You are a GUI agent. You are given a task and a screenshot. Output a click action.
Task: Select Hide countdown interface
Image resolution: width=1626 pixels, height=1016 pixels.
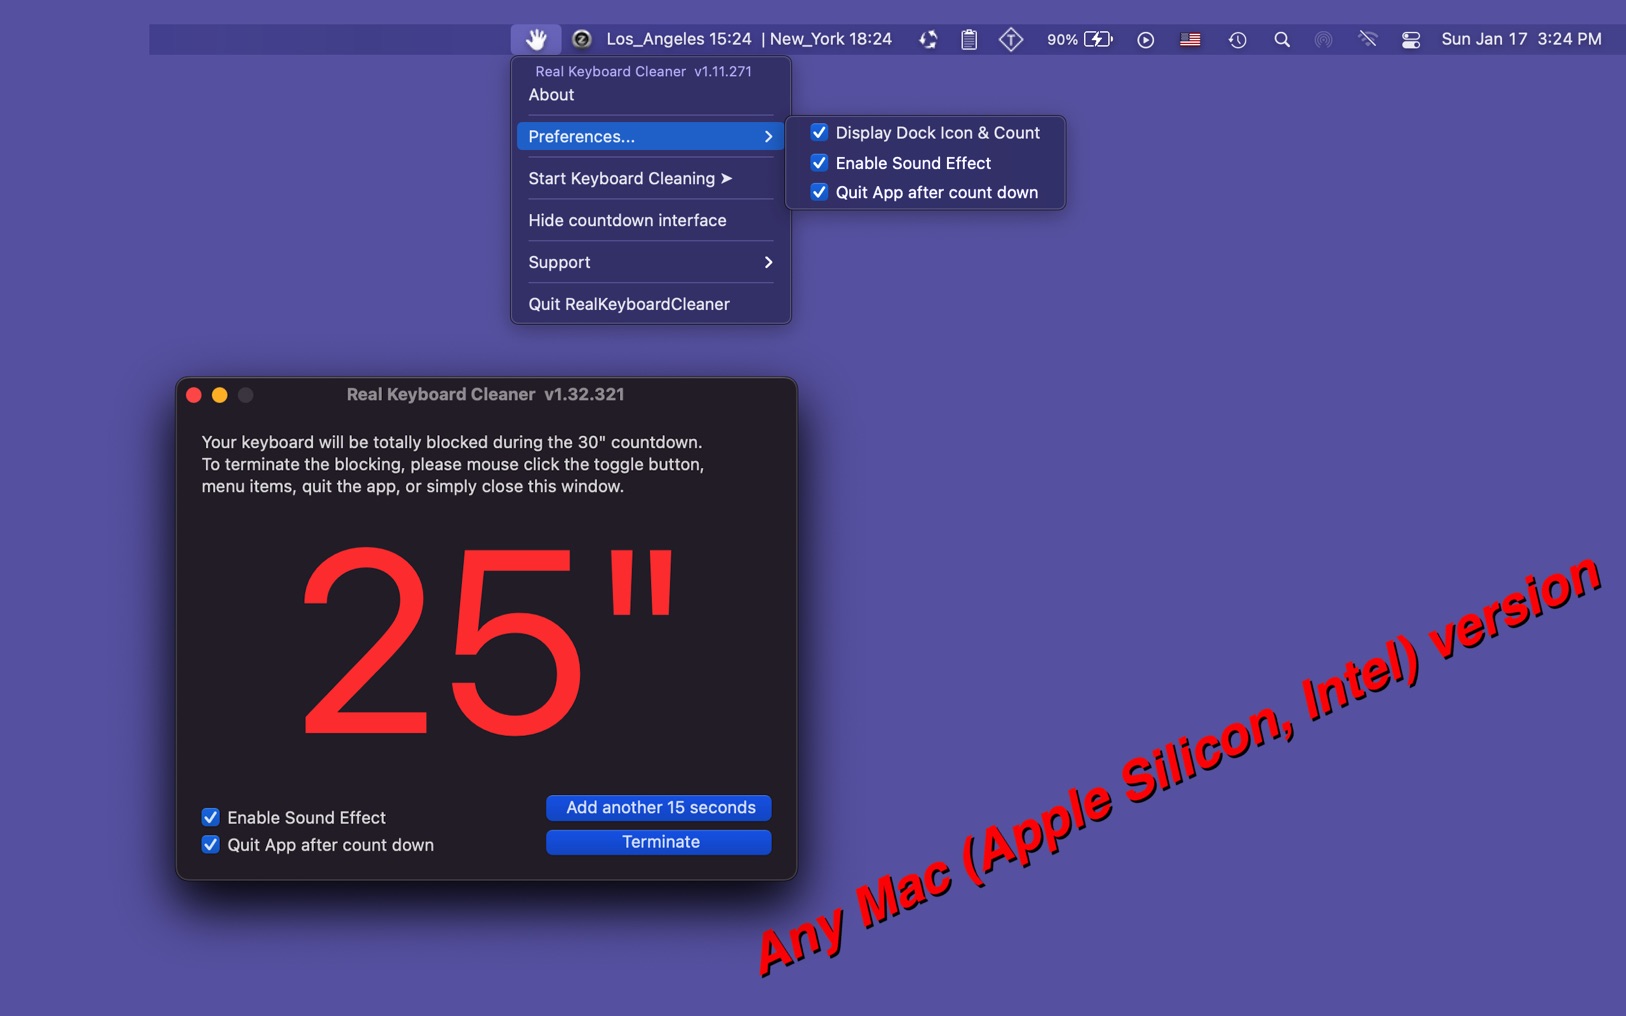pos(650,220)
